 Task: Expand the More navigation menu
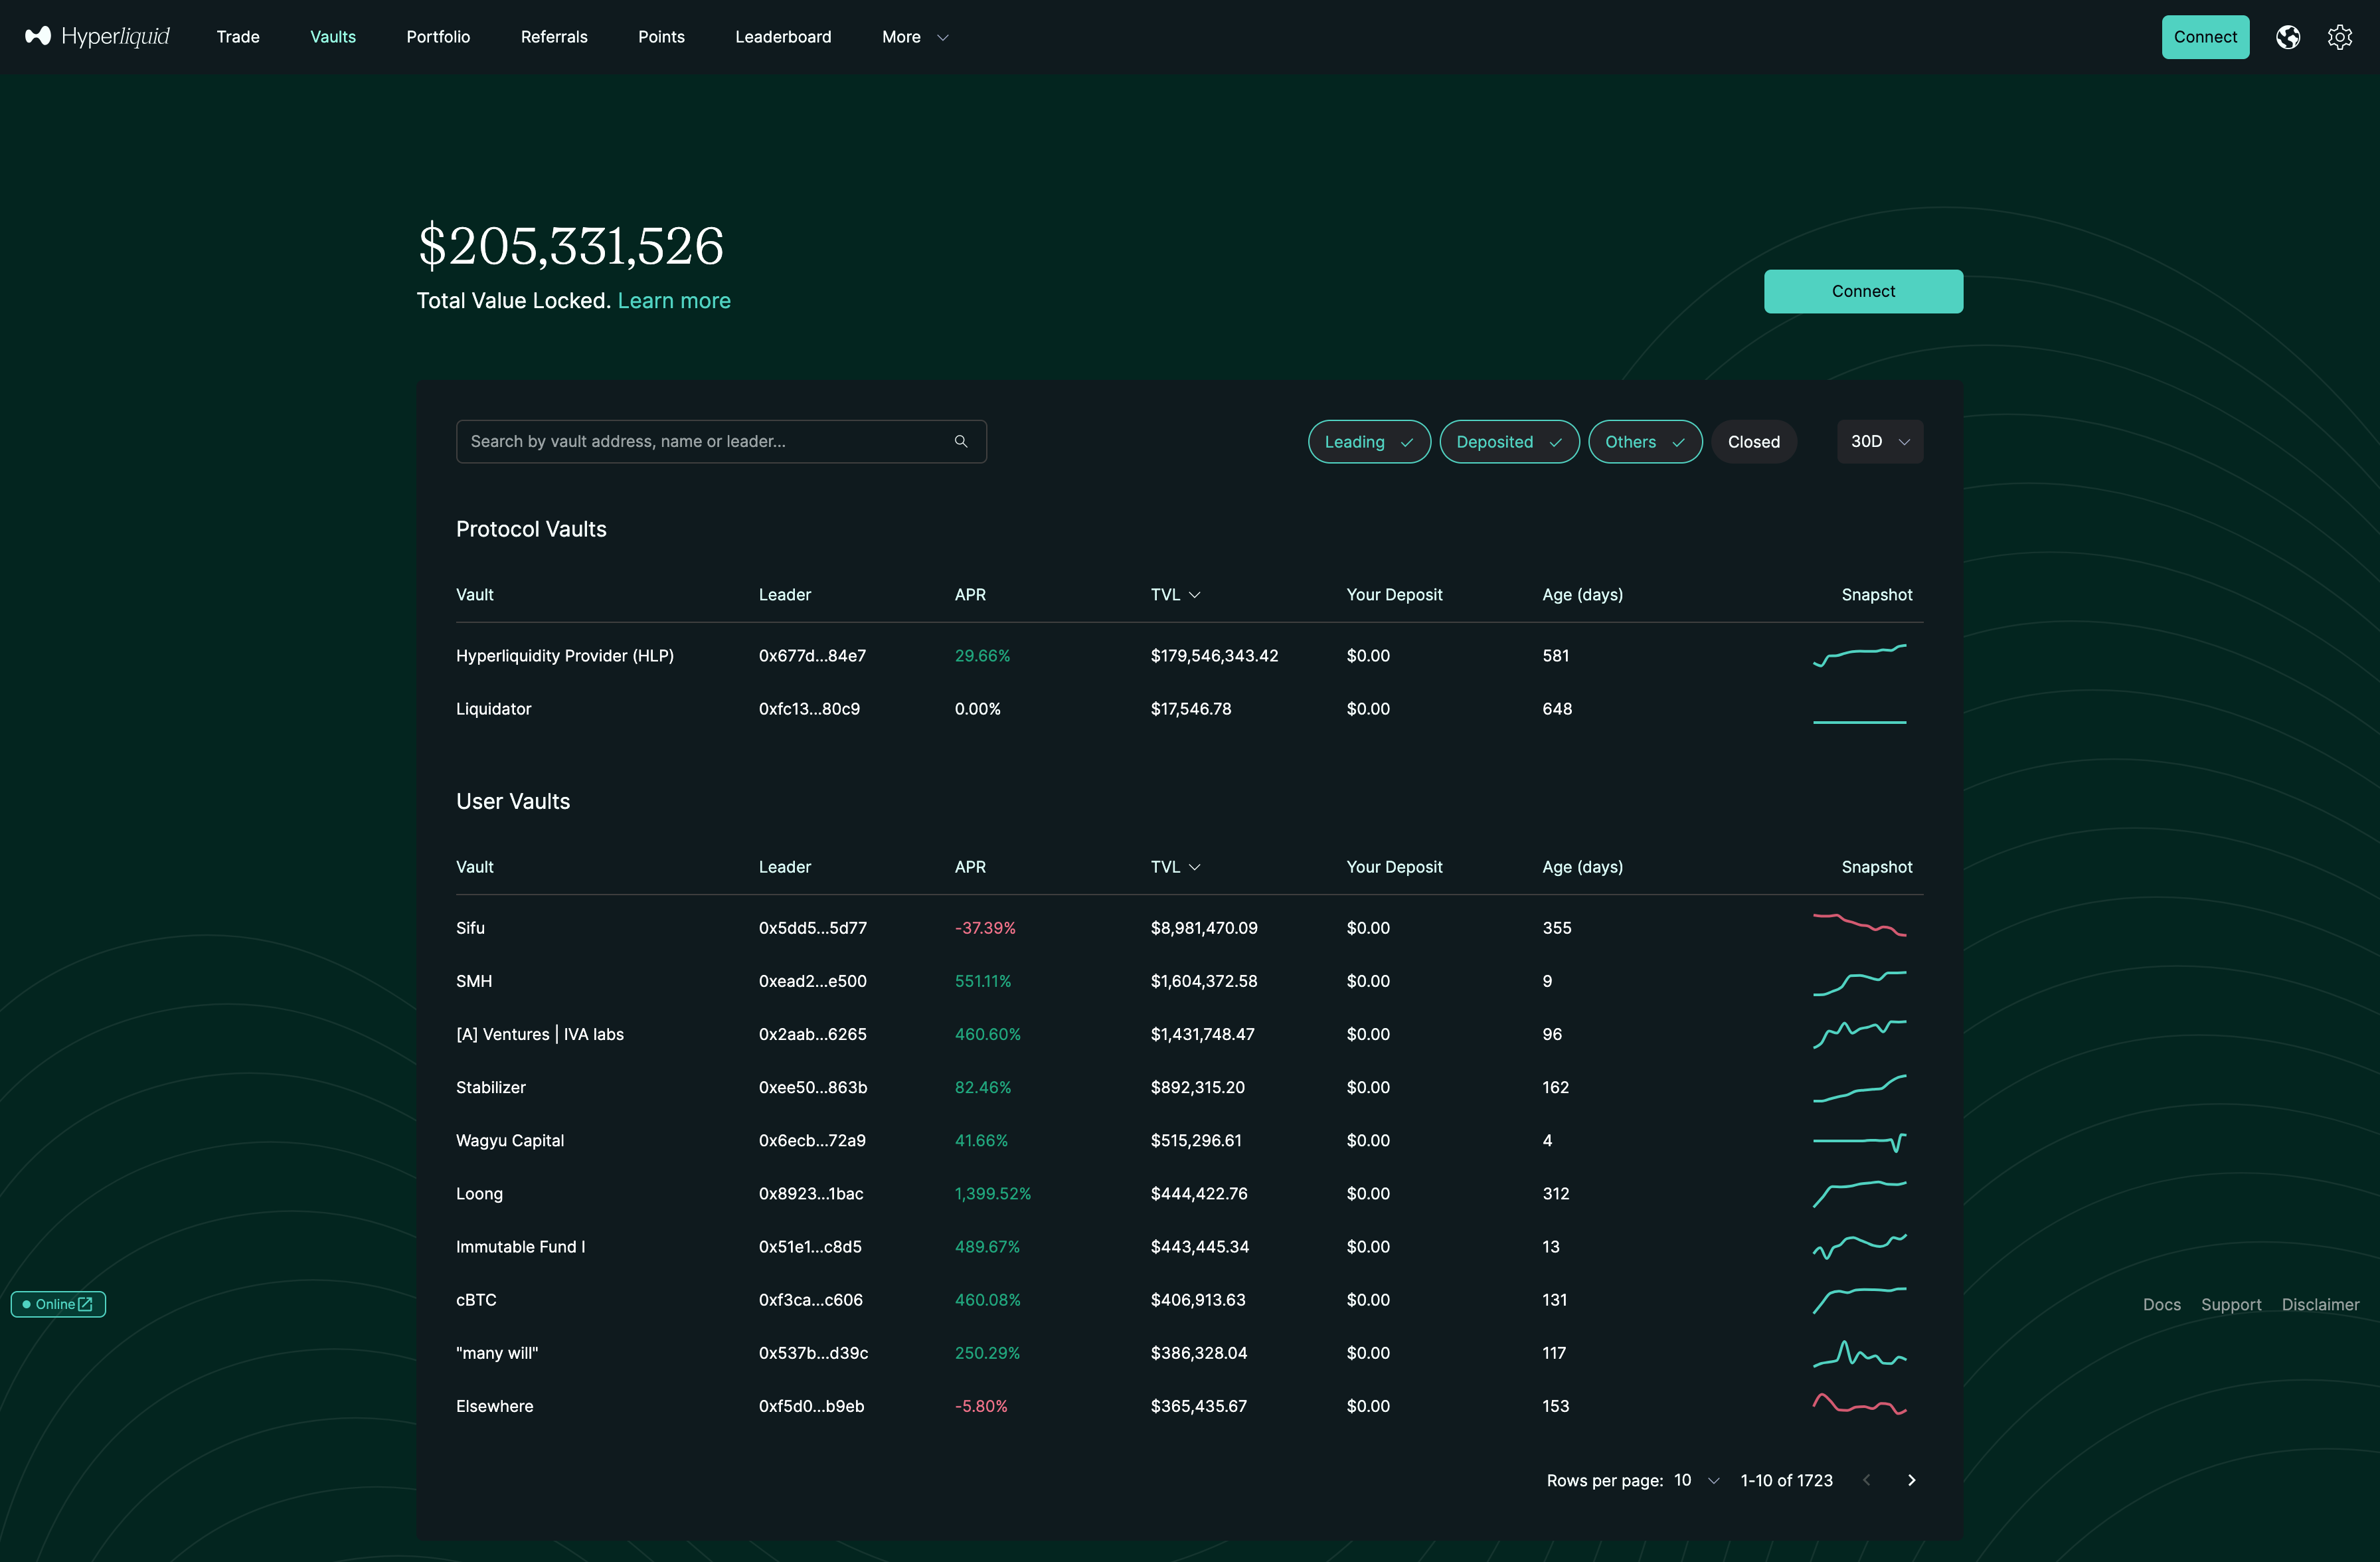point(915,37)
